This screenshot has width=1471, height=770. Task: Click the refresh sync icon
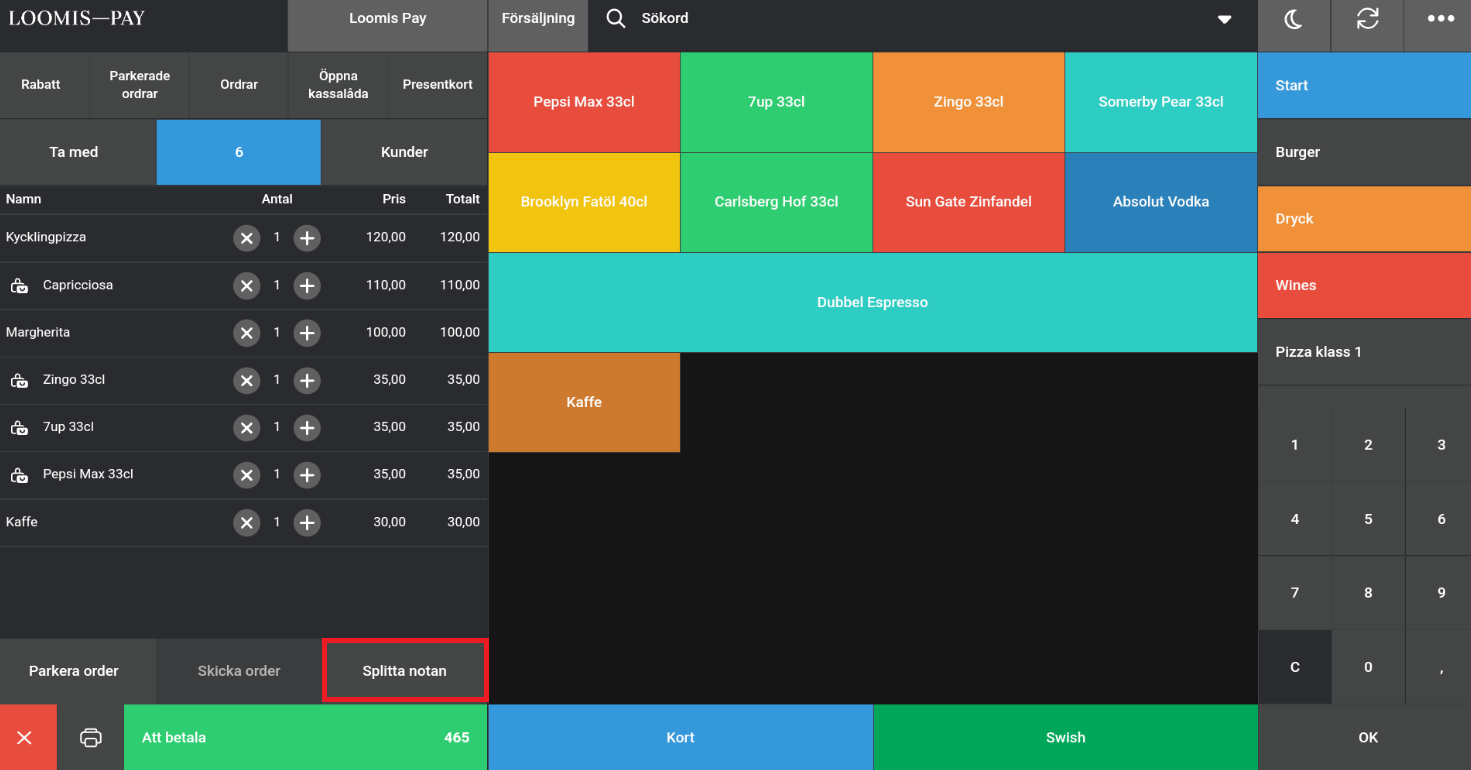[x=1367, y=20]
